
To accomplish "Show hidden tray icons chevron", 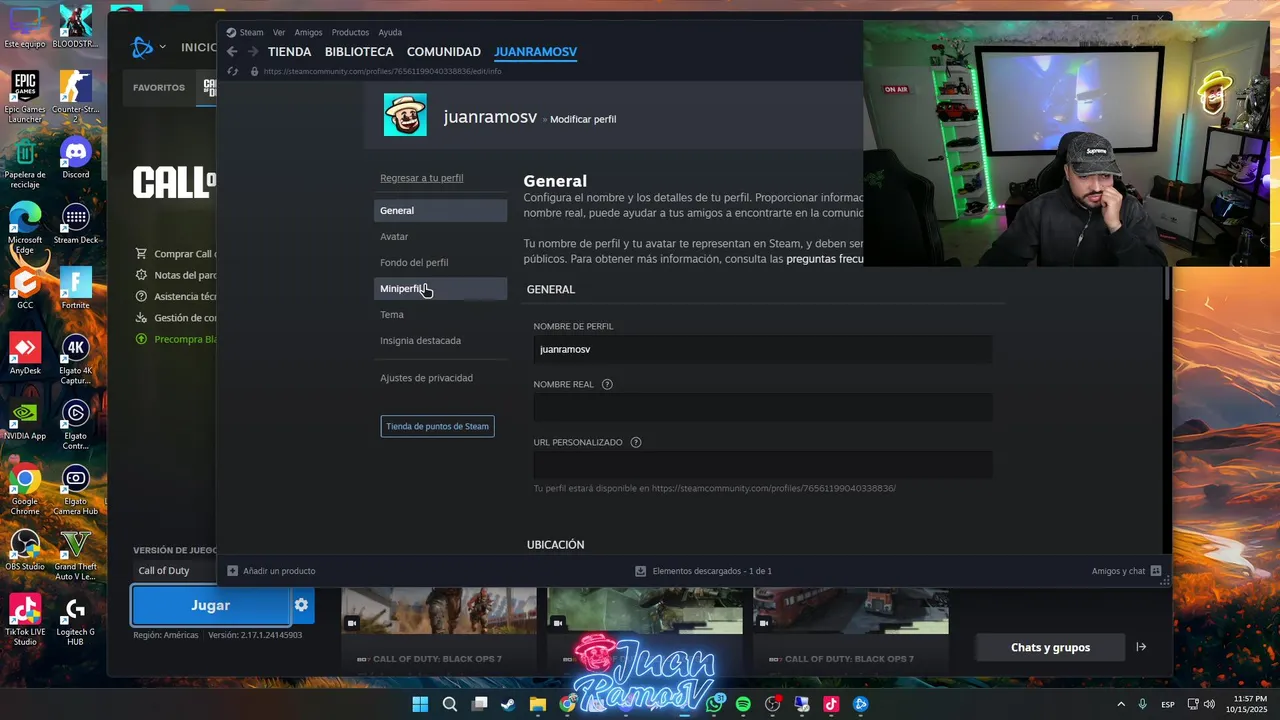I will (x=1121, y=704).
